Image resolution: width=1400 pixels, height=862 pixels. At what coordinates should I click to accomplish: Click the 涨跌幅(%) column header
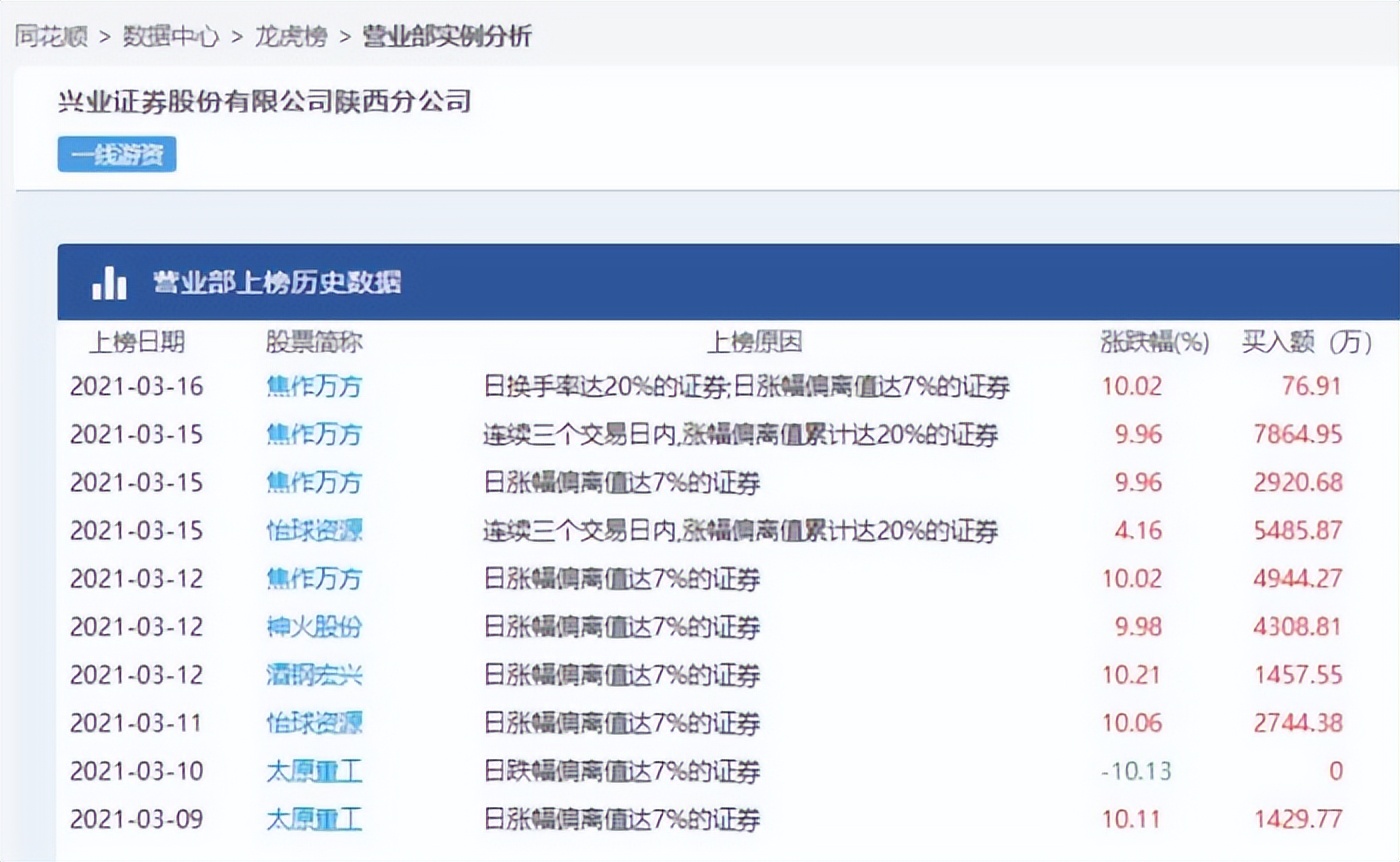tap(1154, 342)
